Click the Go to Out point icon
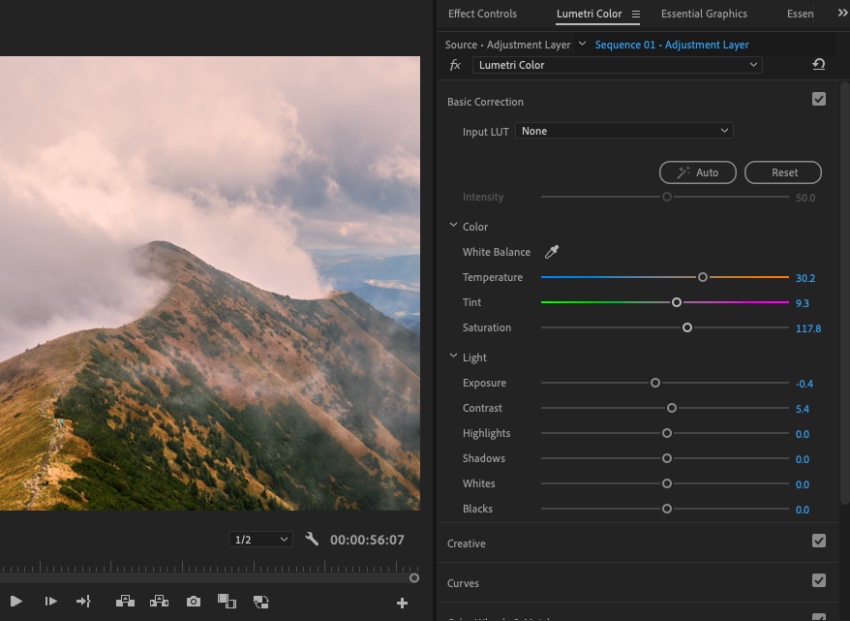This screenshot has width=850, height=621. click(83, 601)
